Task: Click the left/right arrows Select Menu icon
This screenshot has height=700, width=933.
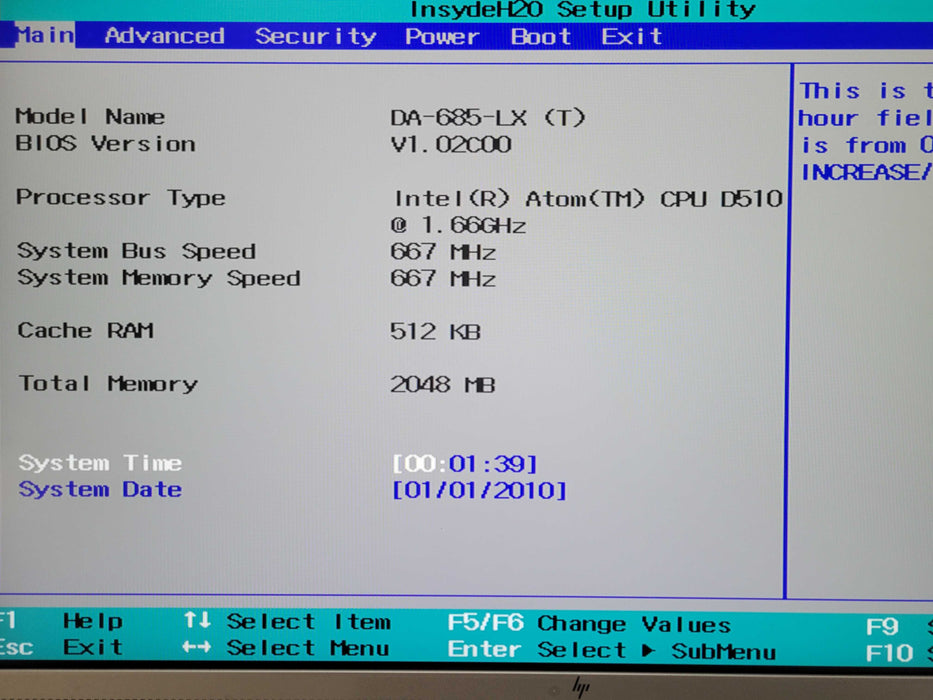Action: tap(197, 648)
